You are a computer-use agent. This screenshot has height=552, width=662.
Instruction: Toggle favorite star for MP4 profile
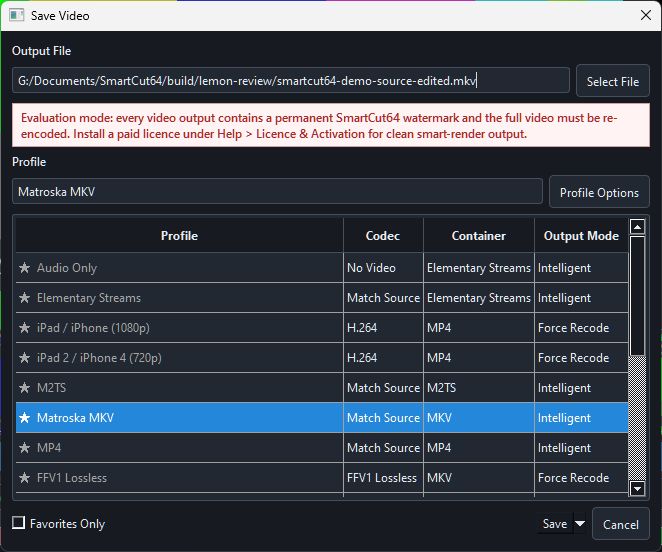[24, 448]
